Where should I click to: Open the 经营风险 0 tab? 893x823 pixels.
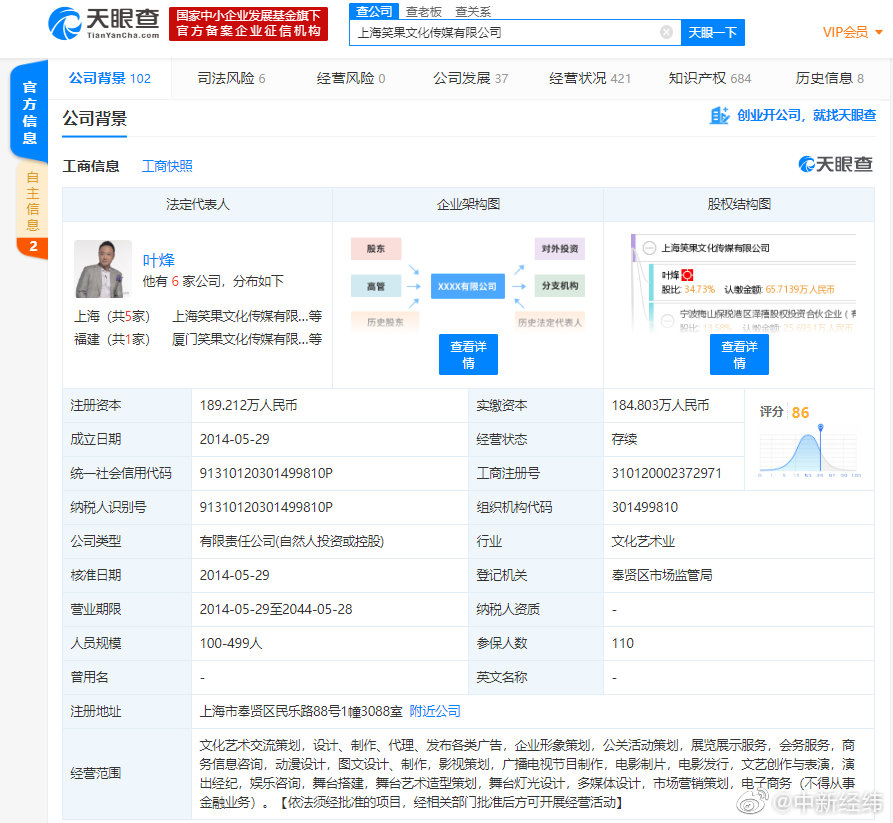[x=351, y=79]
